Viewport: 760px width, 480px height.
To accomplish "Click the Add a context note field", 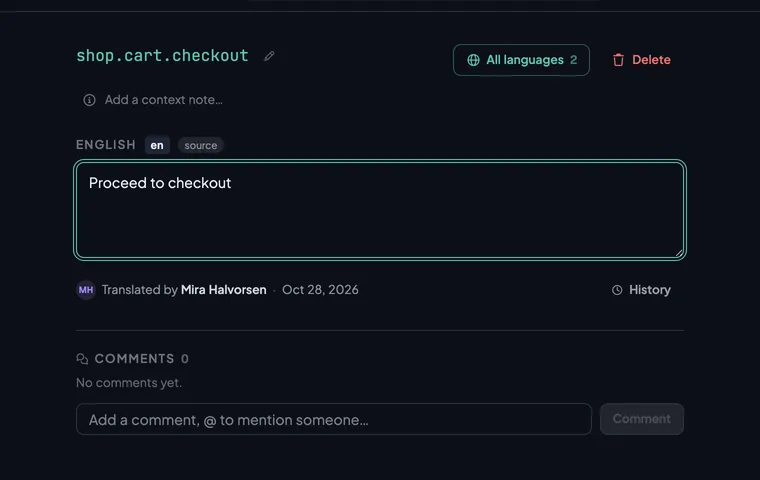I will click(163, 100).
